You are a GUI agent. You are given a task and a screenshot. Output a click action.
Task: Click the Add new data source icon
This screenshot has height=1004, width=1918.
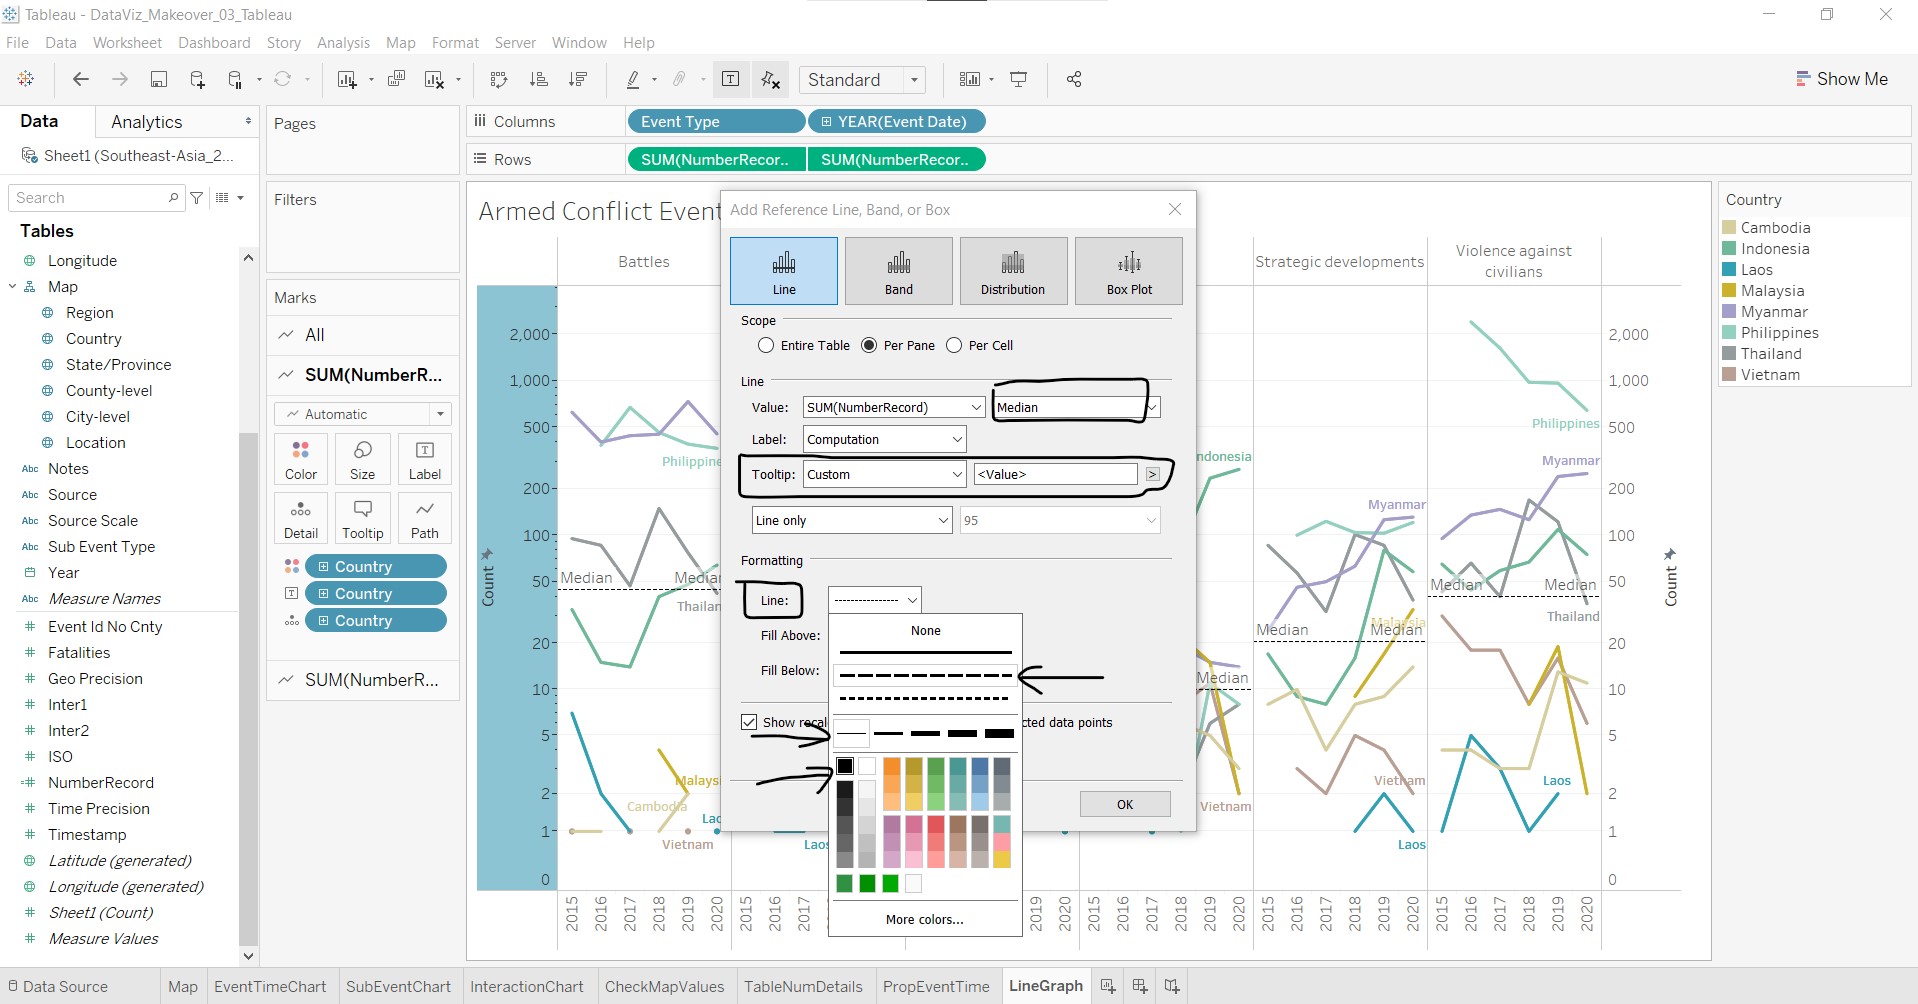click(x=197, y=80)
